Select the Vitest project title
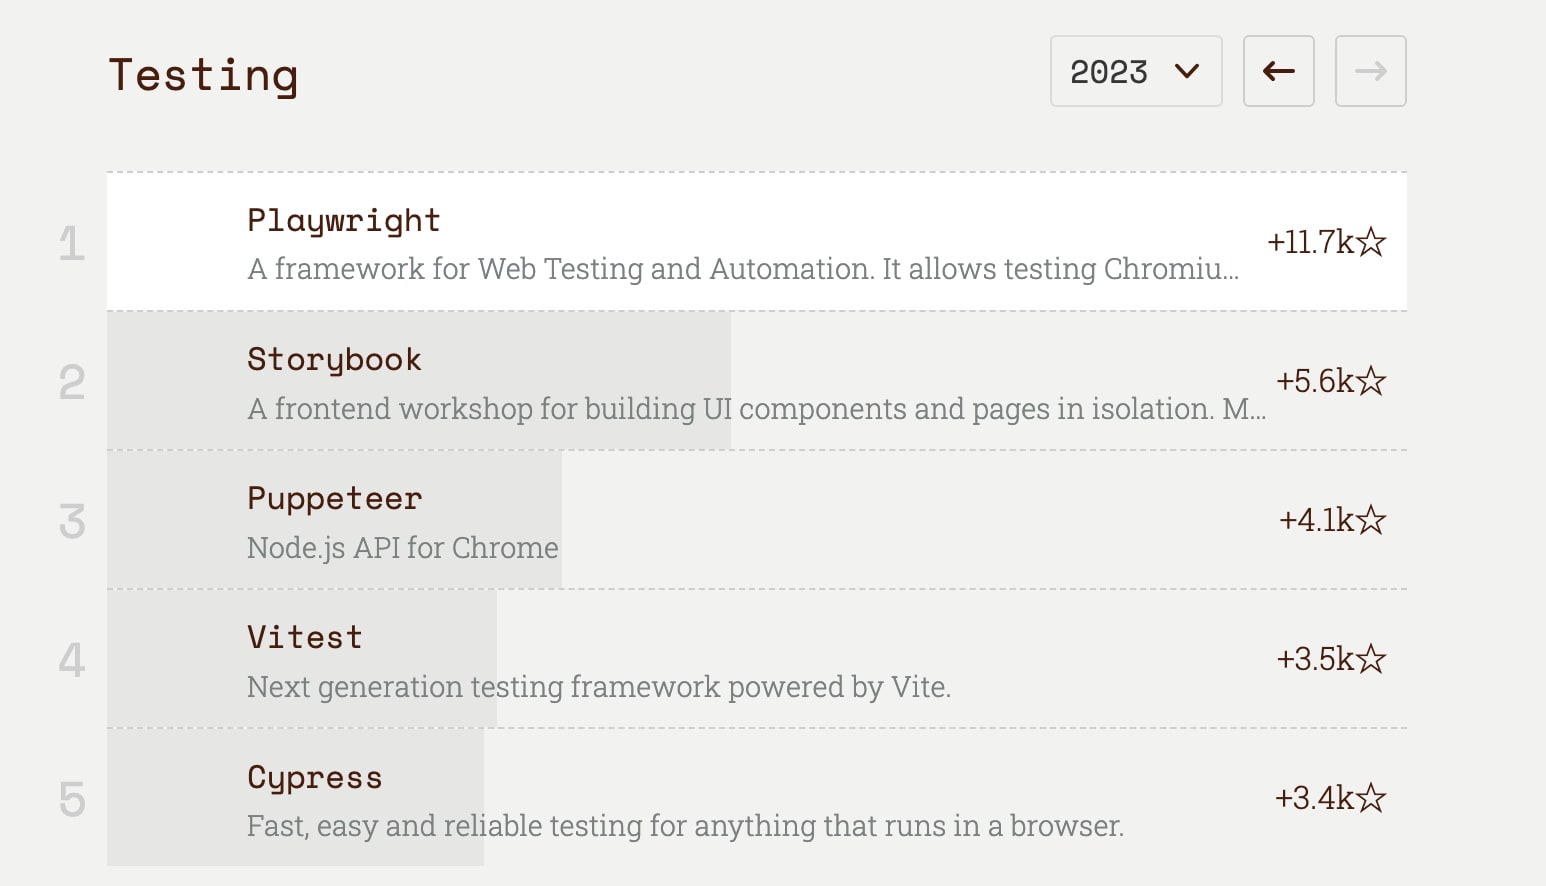 pyautogui.click(x=304, y=637)
